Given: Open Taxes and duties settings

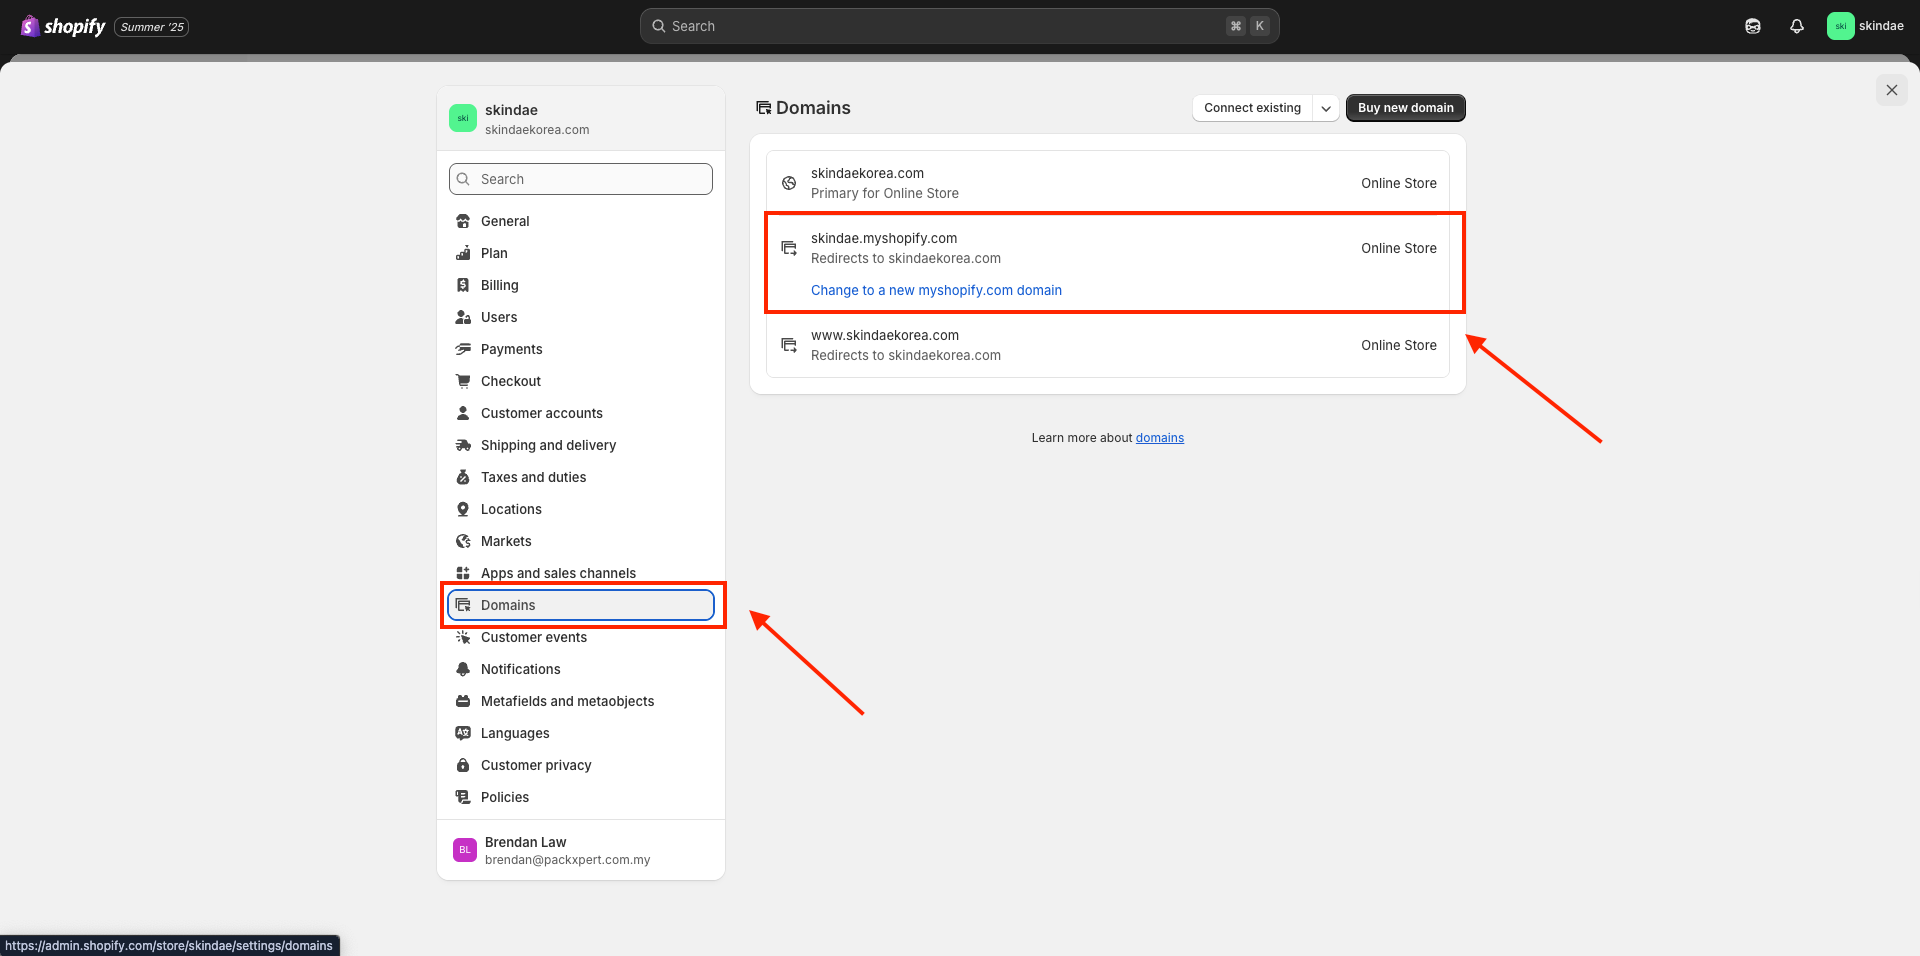Looking at the screenshot, I should pos(581,477).
